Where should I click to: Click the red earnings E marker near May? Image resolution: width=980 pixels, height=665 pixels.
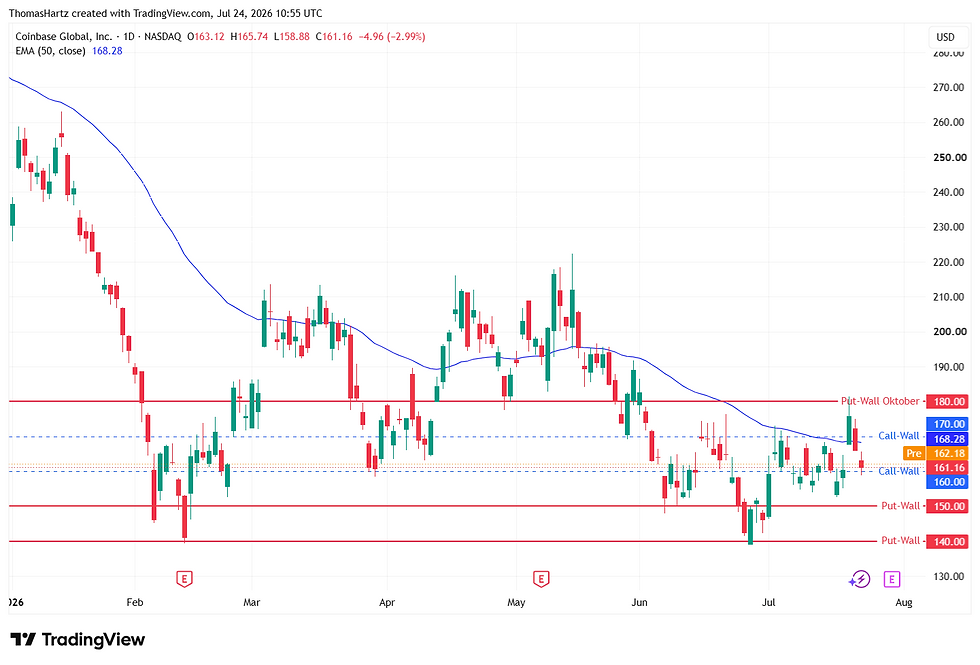coord(541,579)
